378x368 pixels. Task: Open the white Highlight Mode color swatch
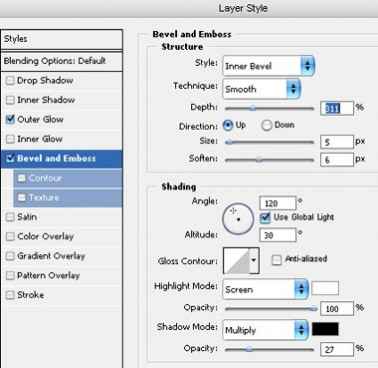[x=325, y=288]
